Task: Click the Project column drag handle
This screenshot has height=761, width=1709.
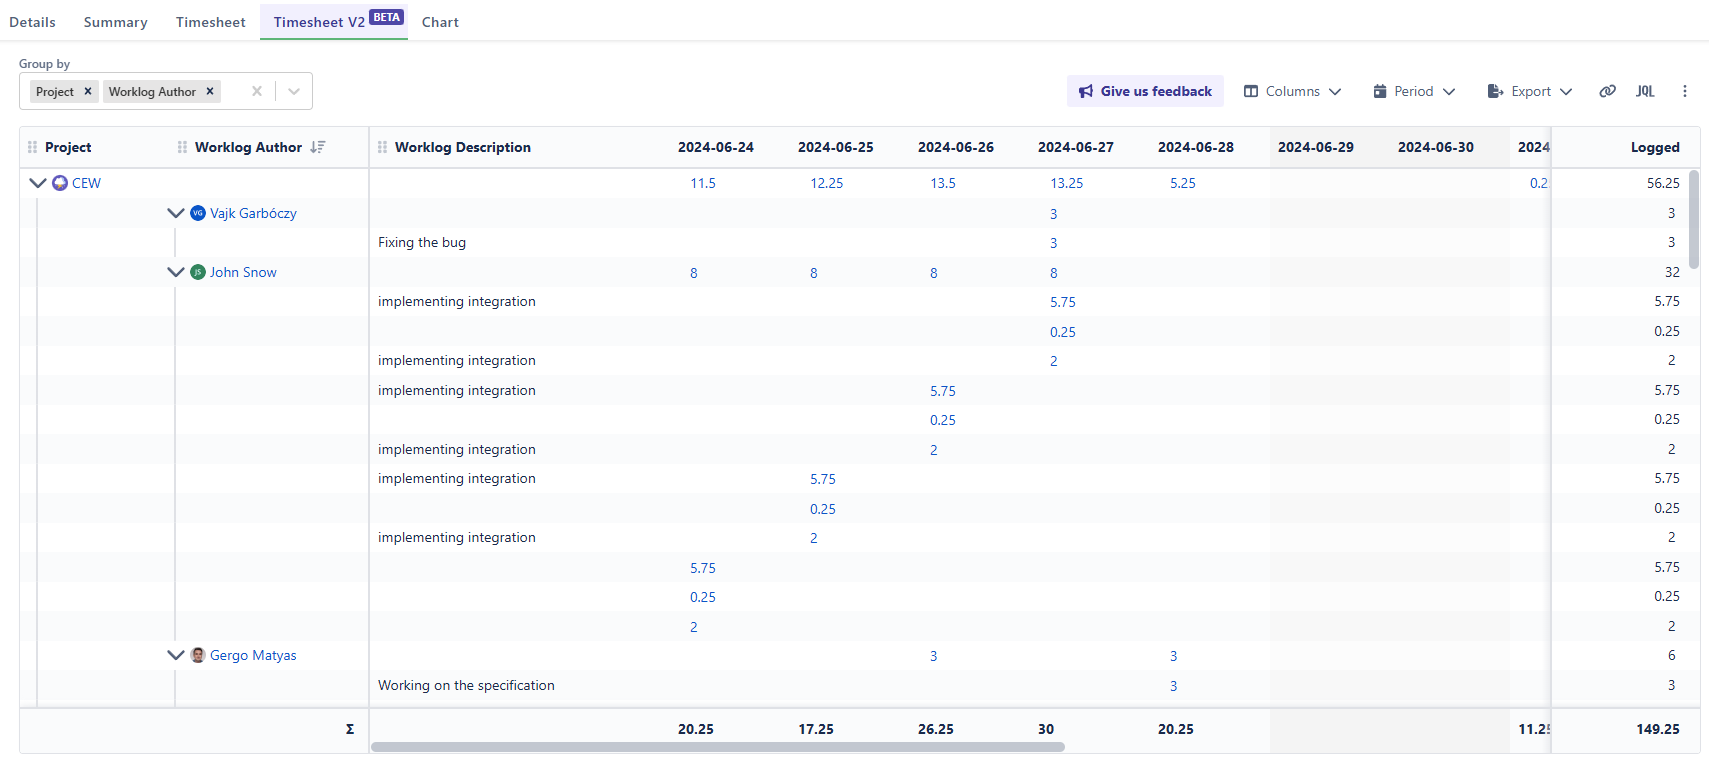Action: pos(32,147)
